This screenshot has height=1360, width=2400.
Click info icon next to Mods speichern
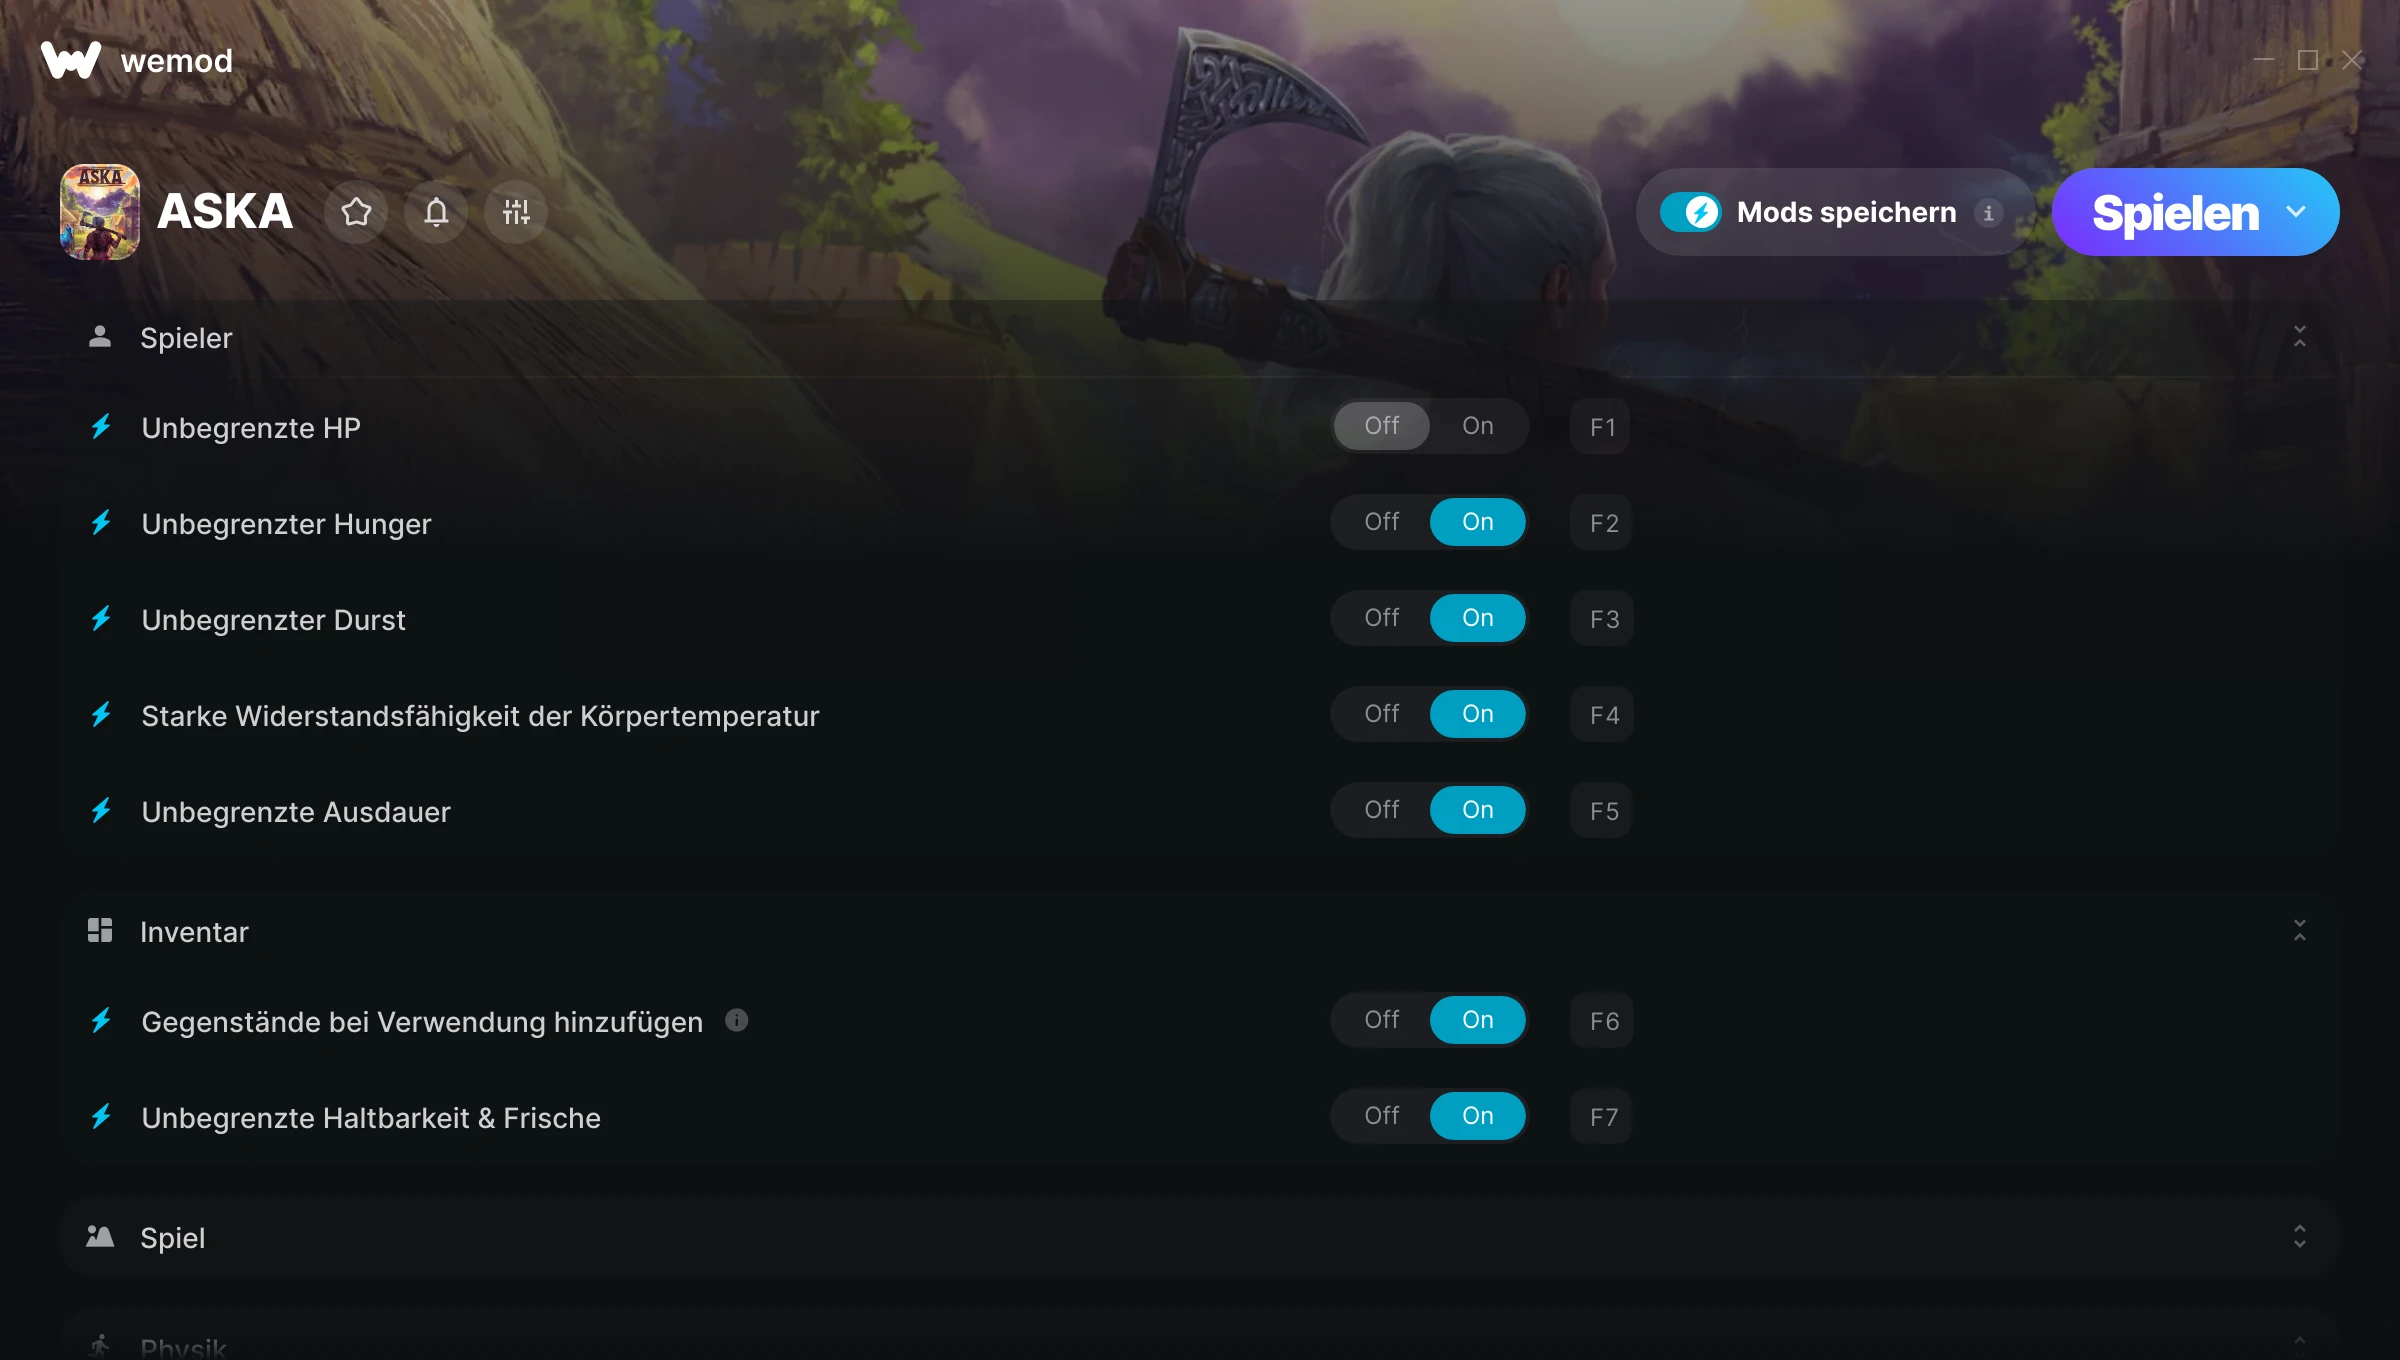1989,213
